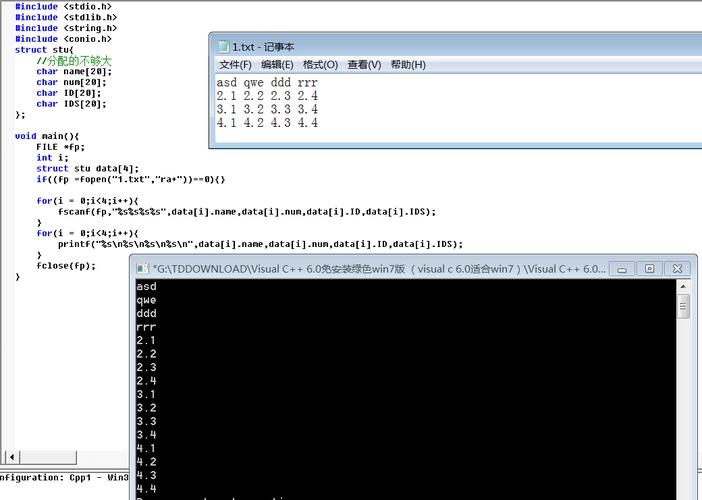Viewport: 702px width, 500px height.
Task: Click the Notepad document icon in title bar
Action: tap(223, 47)
